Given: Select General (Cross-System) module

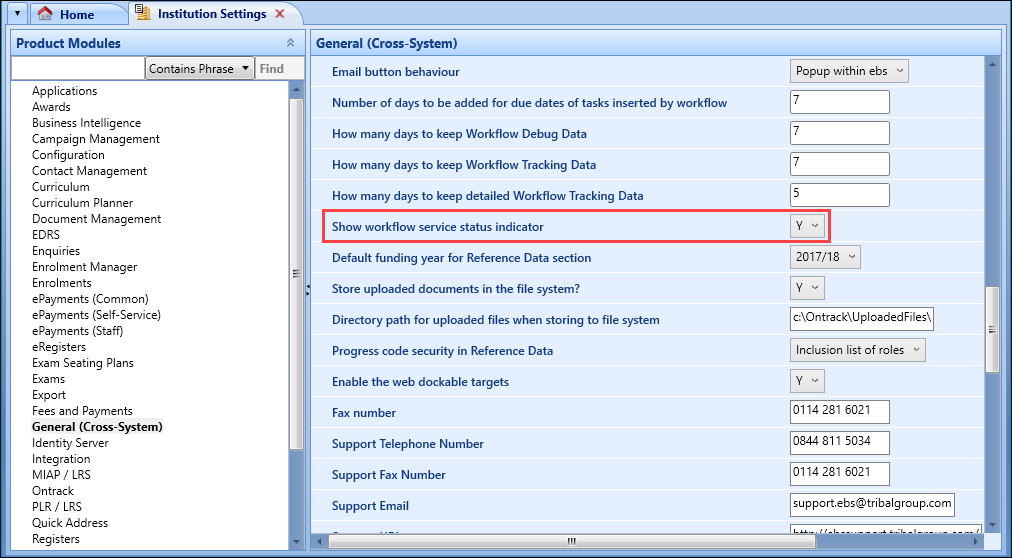Looking at the screenshot, I should click(97, 427).
